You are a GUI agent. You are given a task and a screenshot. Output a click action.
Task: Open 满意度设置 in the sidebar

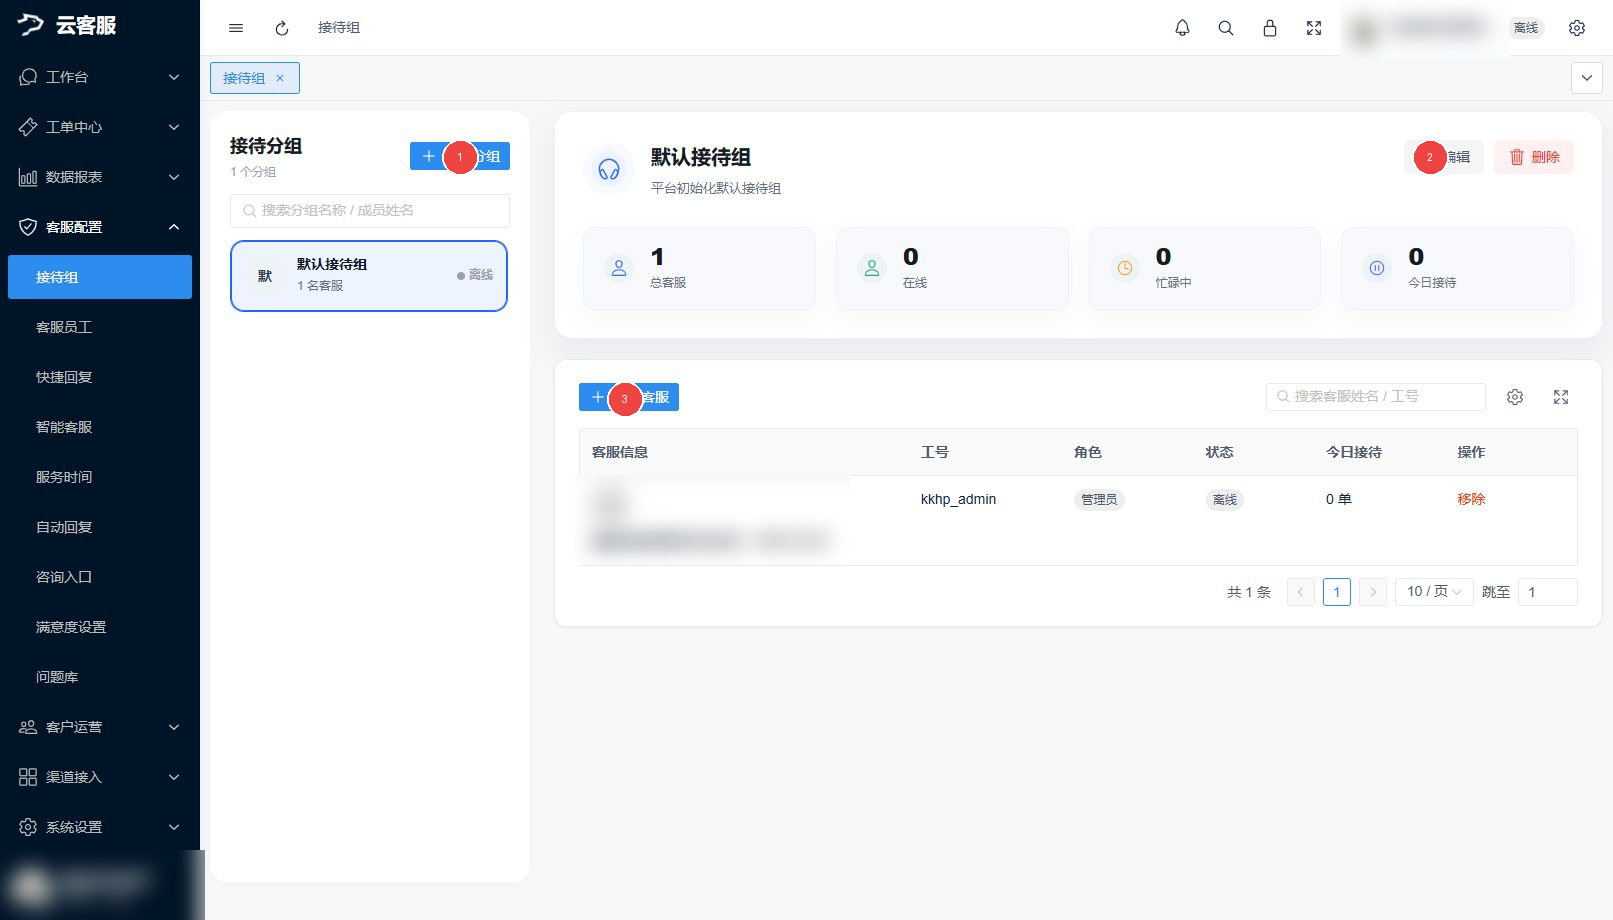pyautogui.click(x=100, y=627)
